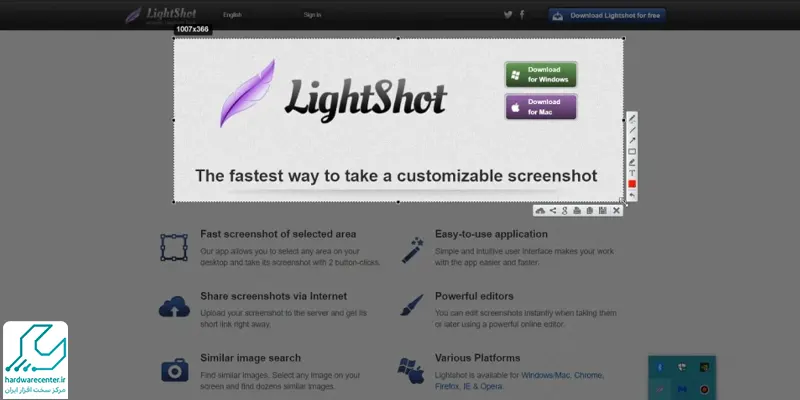
Task: Upload screenshot to cloud
Action: pyautogui.click(x=540, y=211)
